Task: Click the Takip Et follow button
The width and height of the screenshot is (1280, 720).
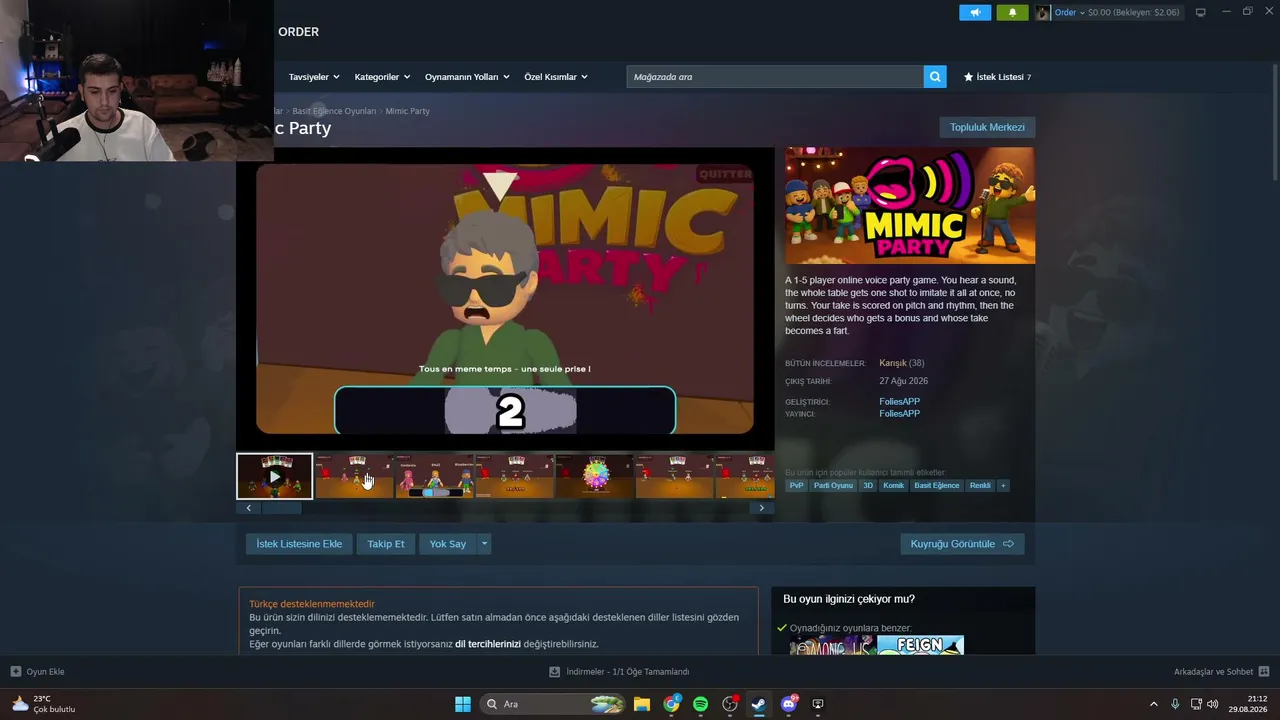Action: point(386,544)
